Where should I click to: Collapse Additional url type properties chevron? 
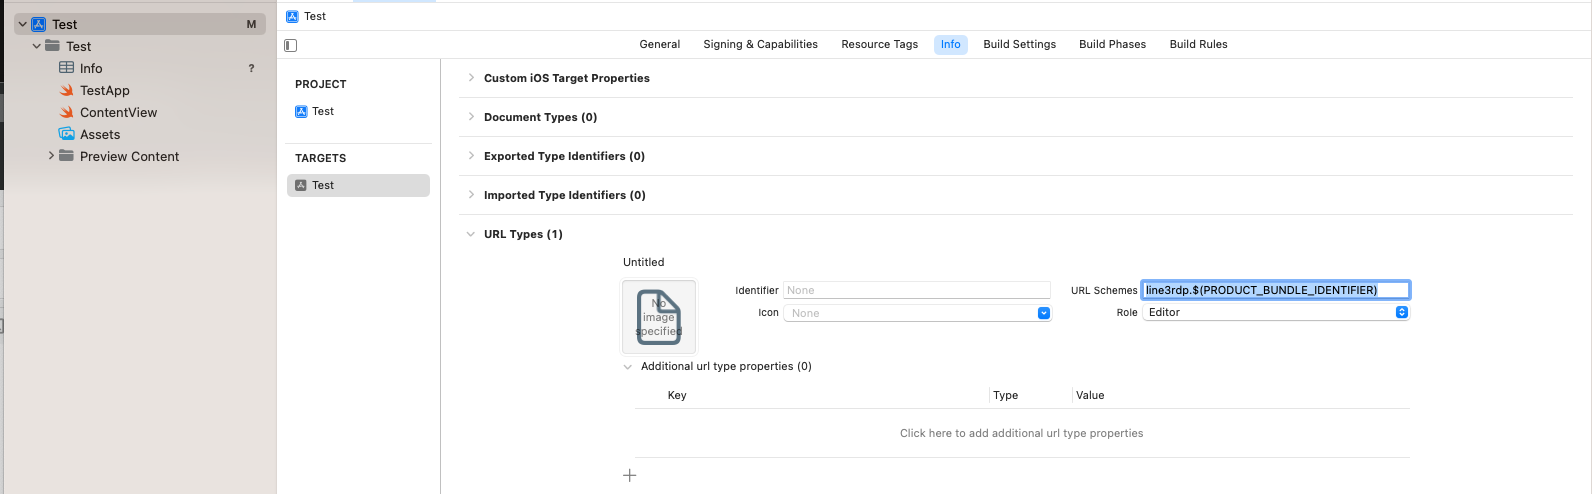pos(628,367)
